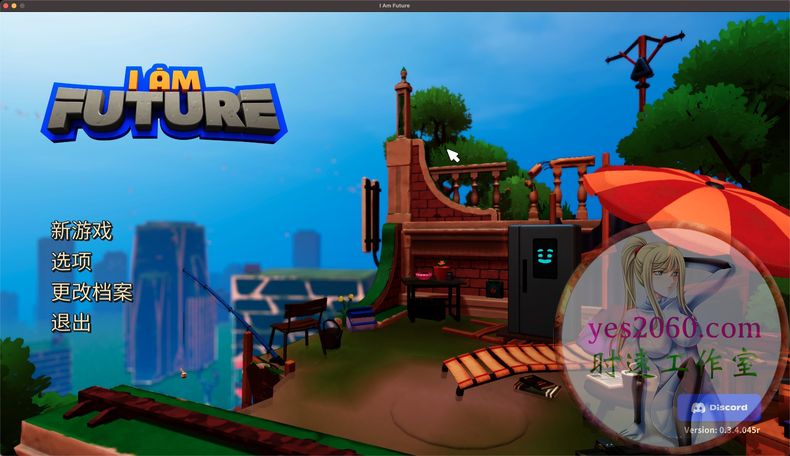790x456 pixels.
Task: Close the I Am Future window
Action: 6,6
